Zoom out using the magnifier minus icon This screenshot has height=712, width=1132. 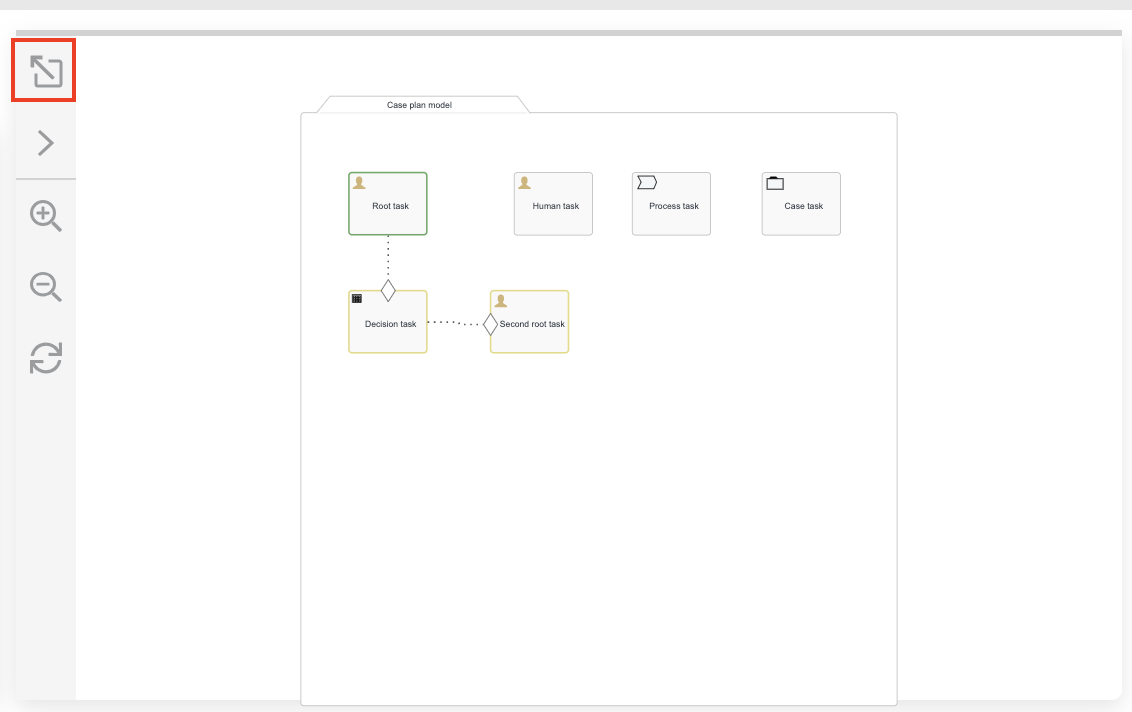44,287
